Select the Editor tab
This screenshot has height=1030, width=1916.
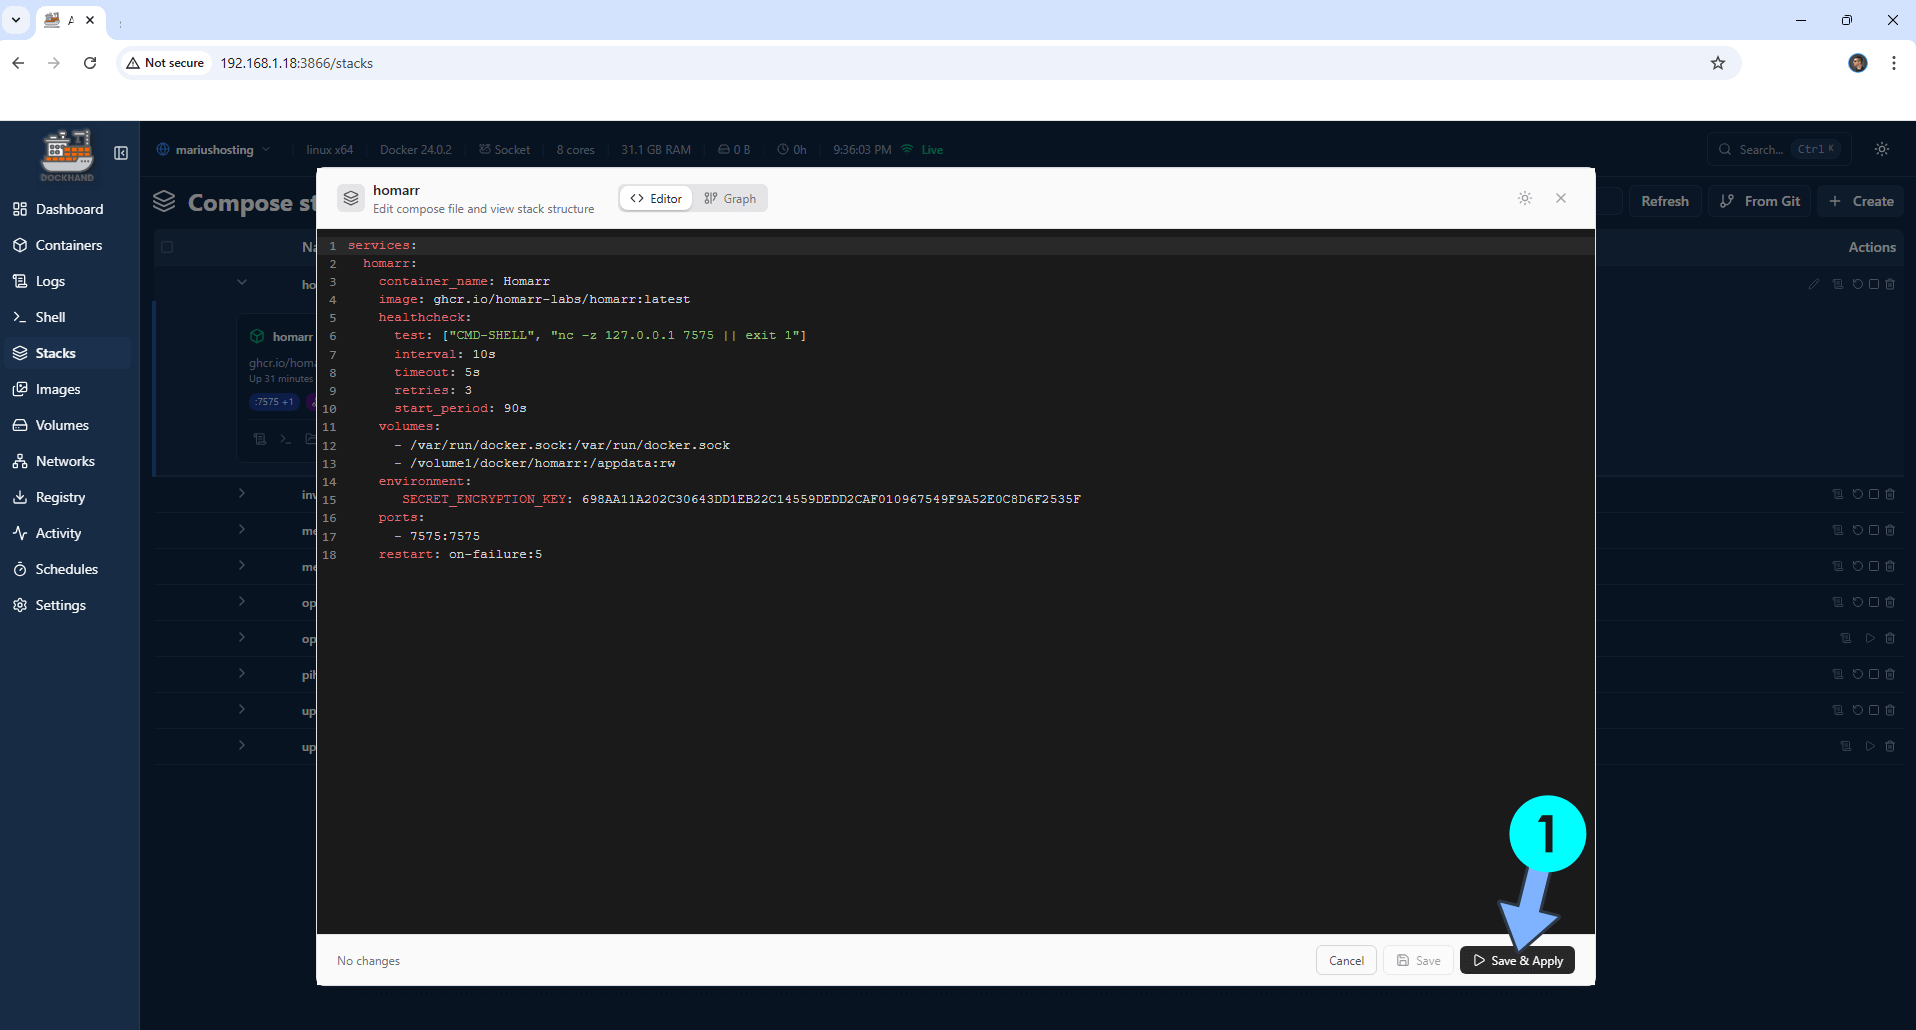tap(655, 198)
